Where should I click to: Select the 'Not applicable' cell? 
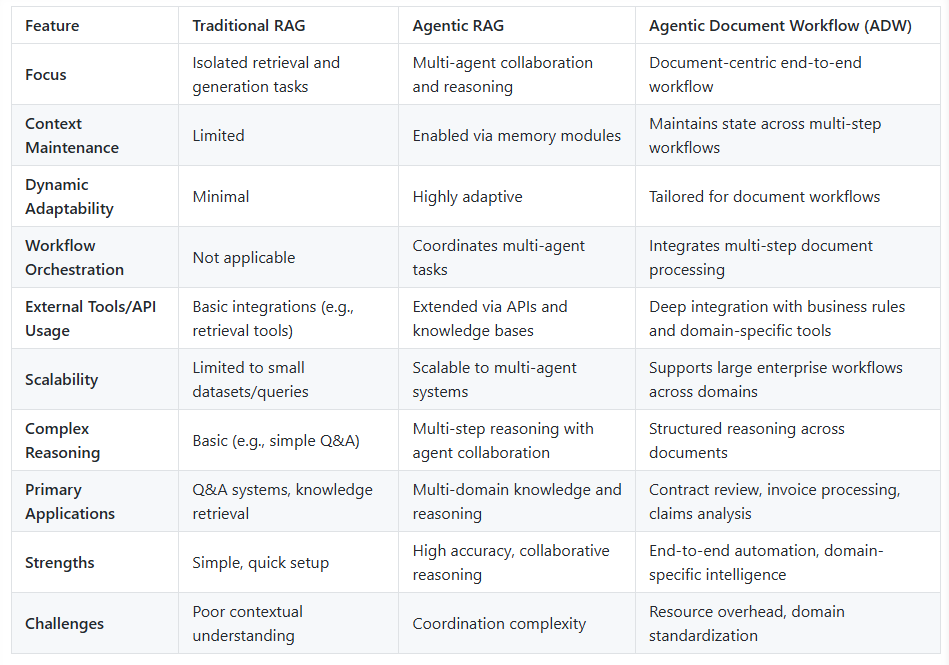coord(244,258)
